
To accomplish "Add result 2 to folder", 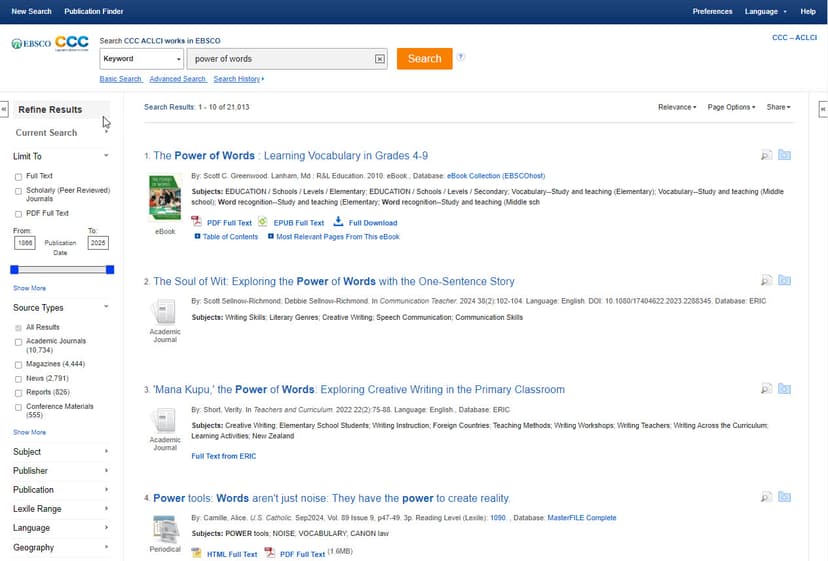I will 785,280.
